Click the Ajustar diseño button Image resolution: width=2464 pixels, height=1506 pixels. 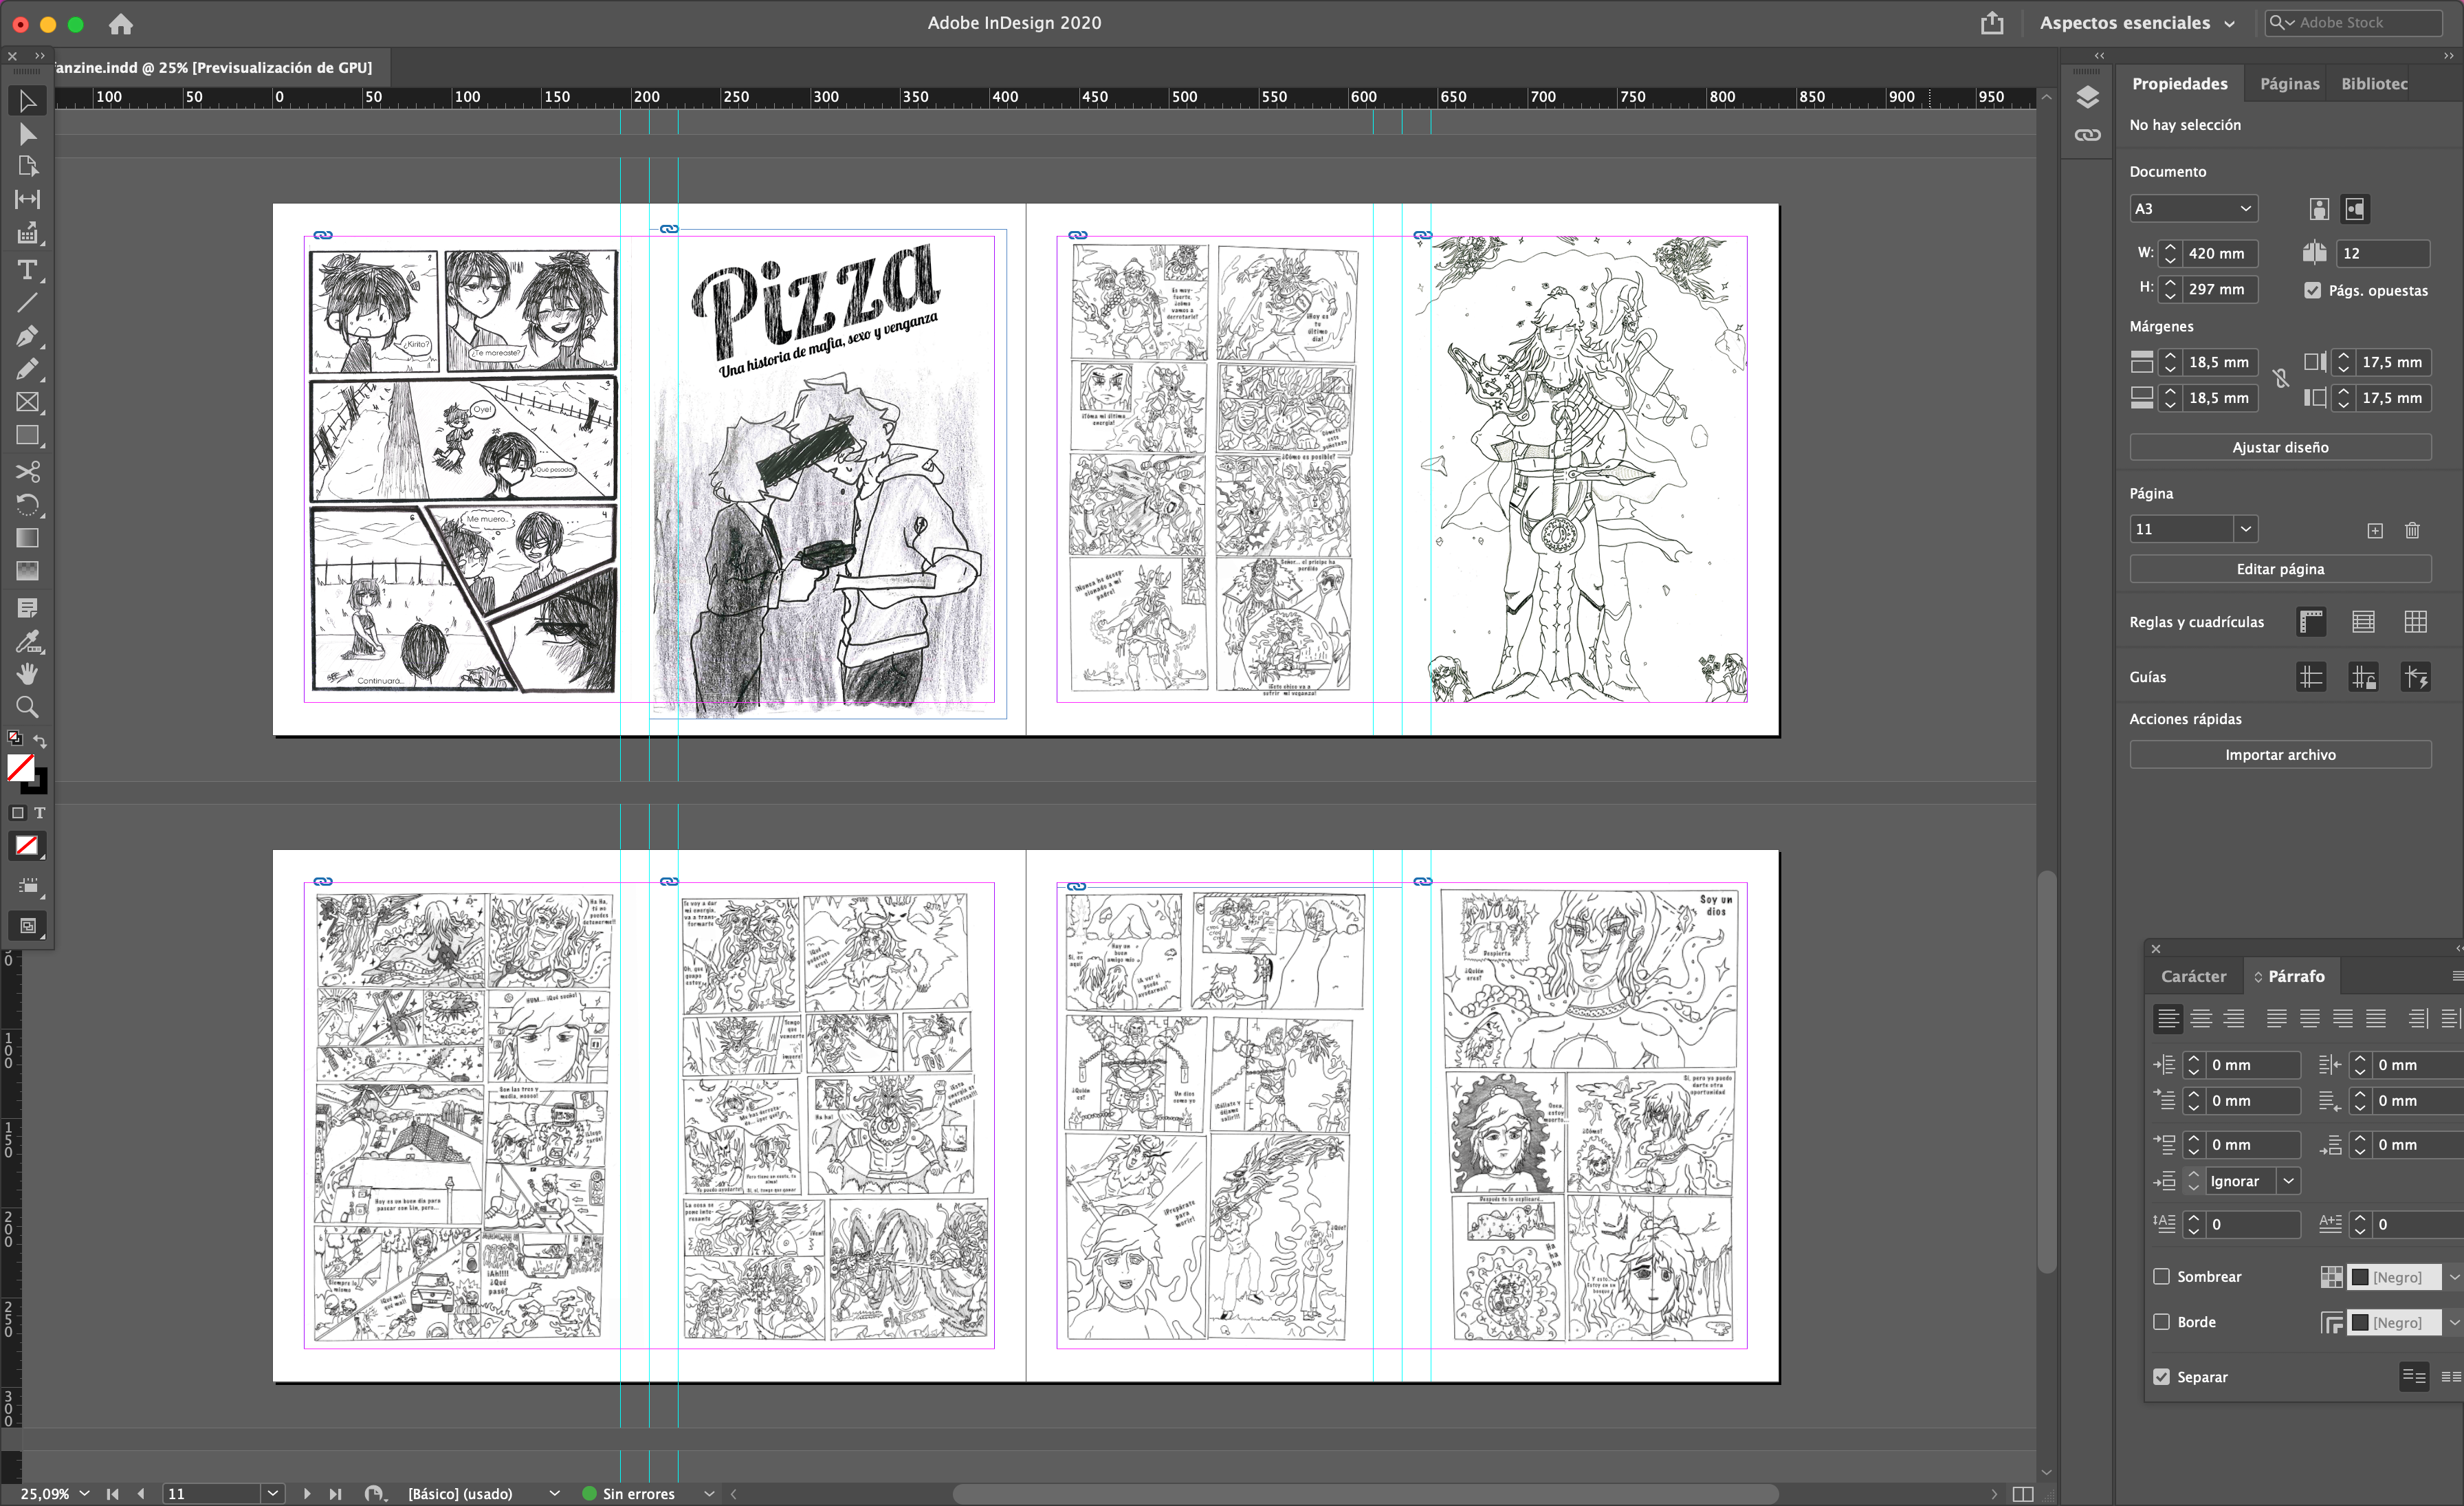pos(2280,447)
